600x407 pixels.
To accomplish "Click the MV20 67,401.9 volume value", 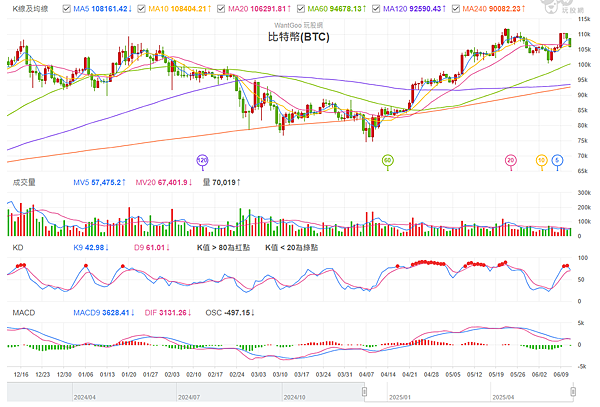I will (x=164, y=182).
